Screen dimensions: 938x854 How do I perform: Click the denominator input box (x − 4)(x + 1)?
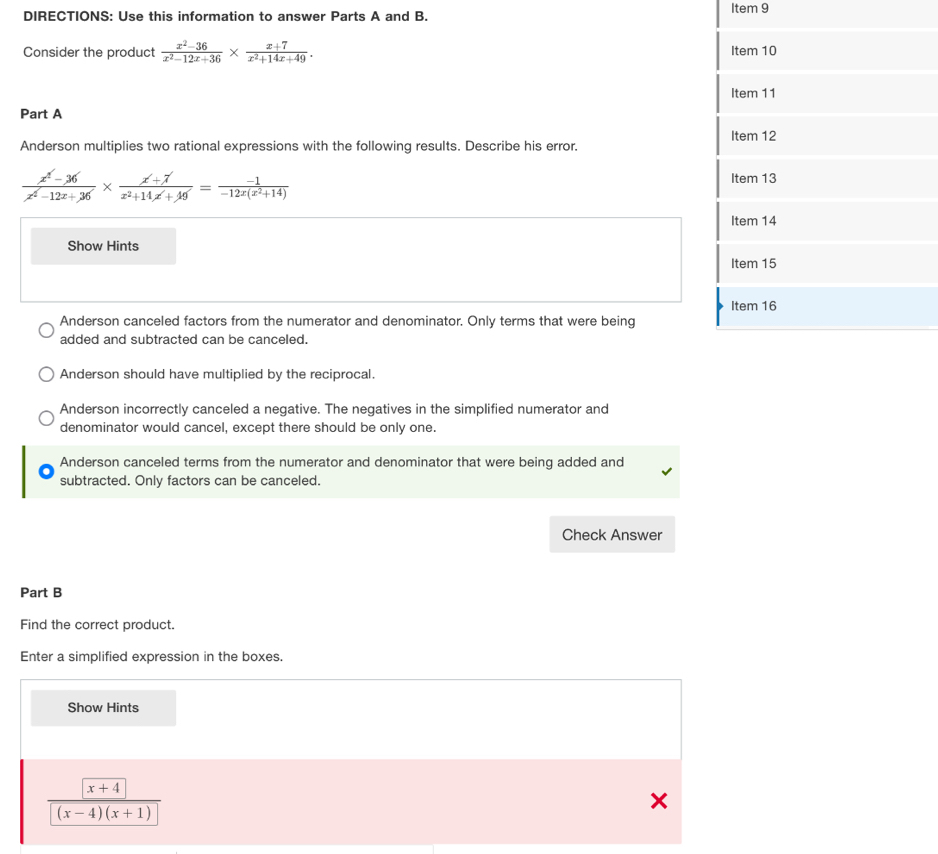coord(104,813)
